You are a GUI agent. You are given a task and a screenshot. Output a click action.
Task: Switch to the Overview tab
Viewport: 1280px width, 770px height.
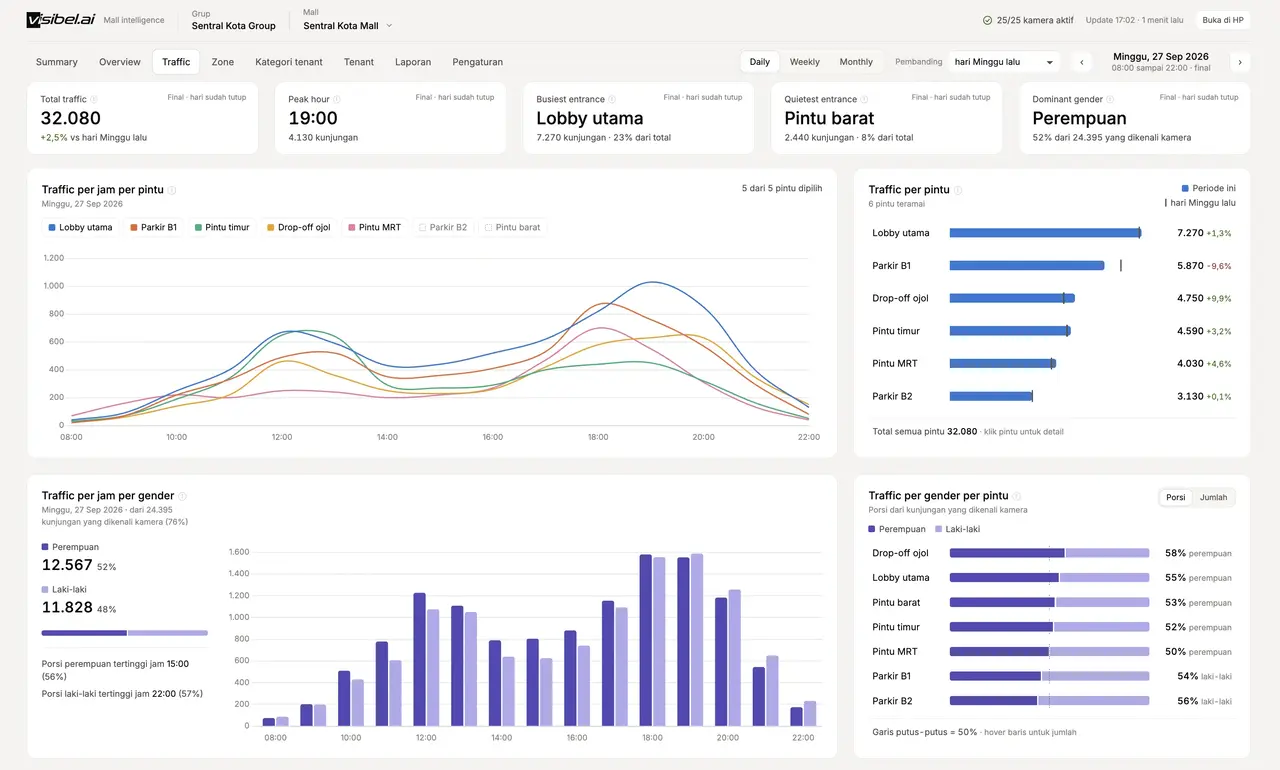tap(120, 62)
